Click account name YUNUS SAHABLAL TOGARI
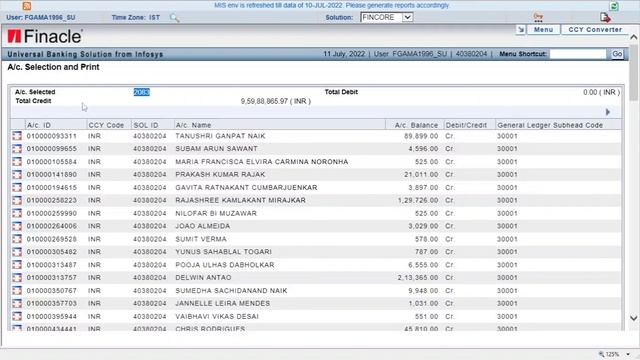 pos(223,252)
